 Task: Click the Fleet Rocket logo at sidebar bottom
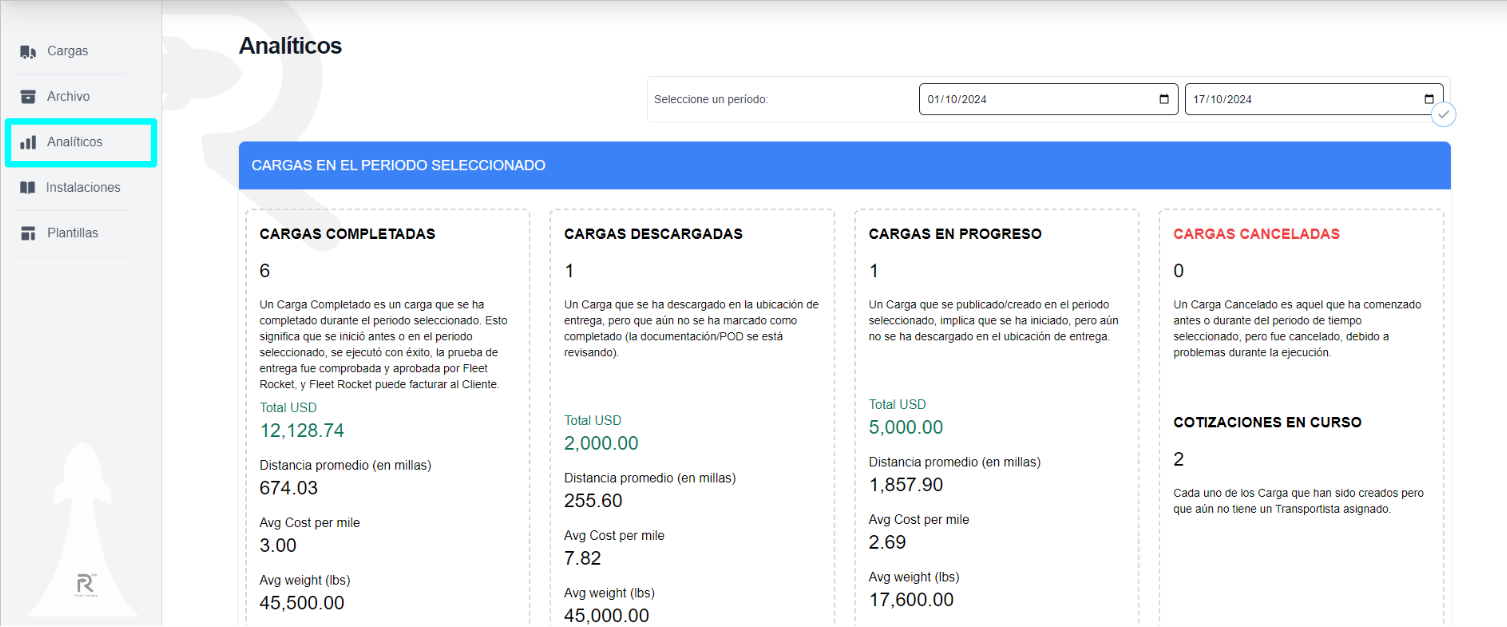coord(85,584)
